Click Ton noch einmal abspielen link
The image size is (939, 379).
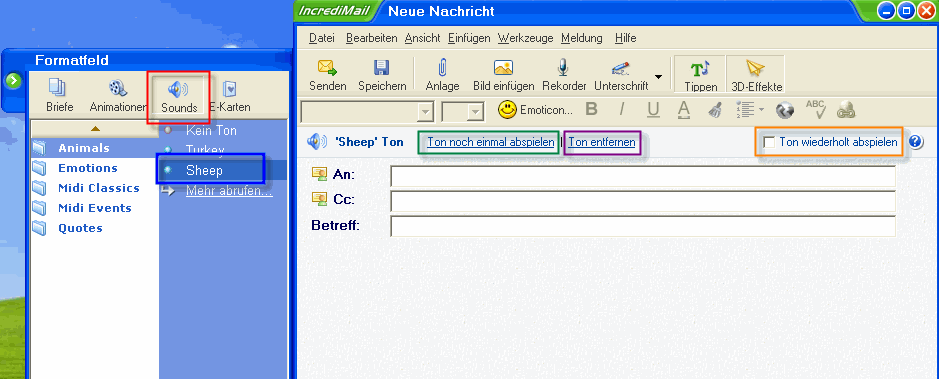pos(490,142)
